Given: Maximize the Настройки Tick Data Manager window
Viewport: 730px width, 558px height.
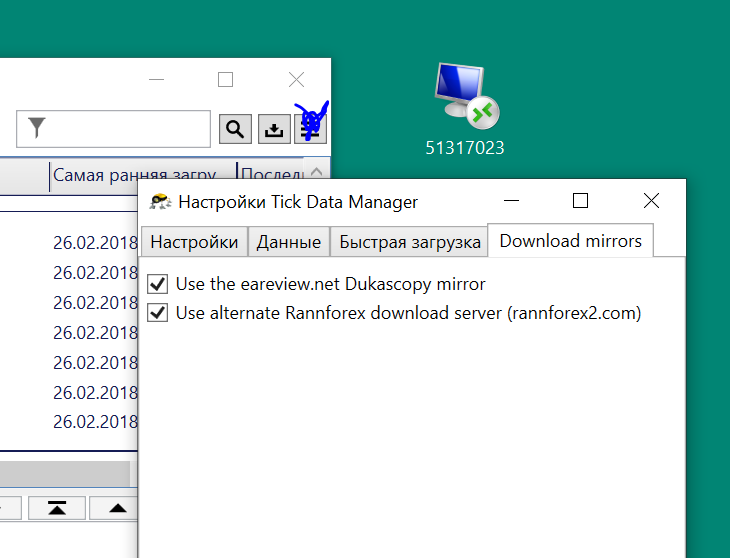Looking at the screenshot, I should (580, 201).
